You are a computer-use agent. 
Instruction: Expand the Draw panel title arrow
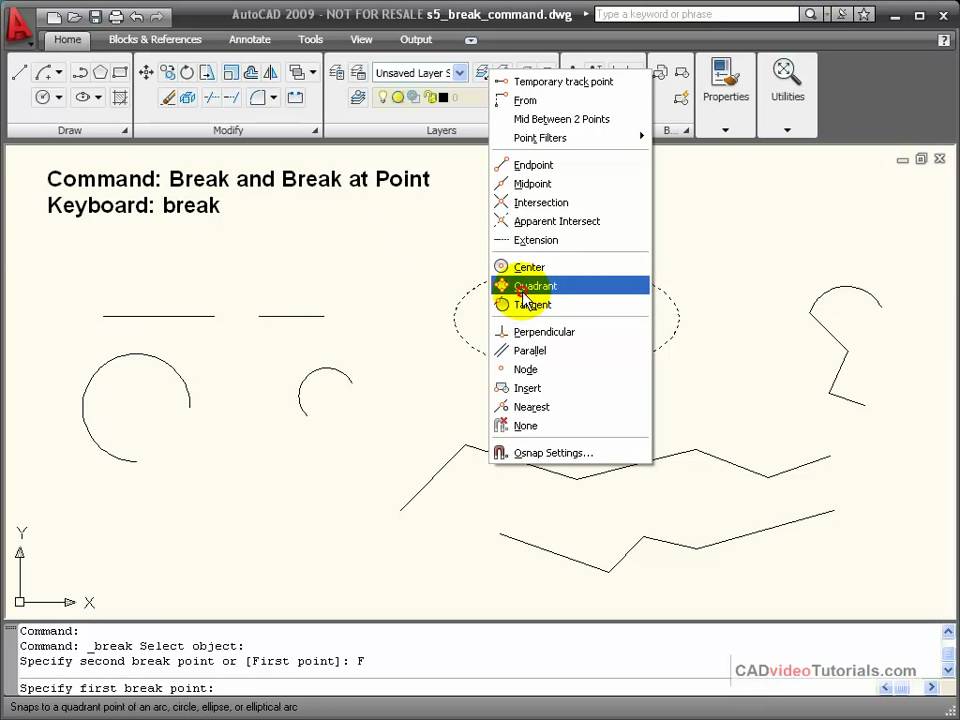124,130
